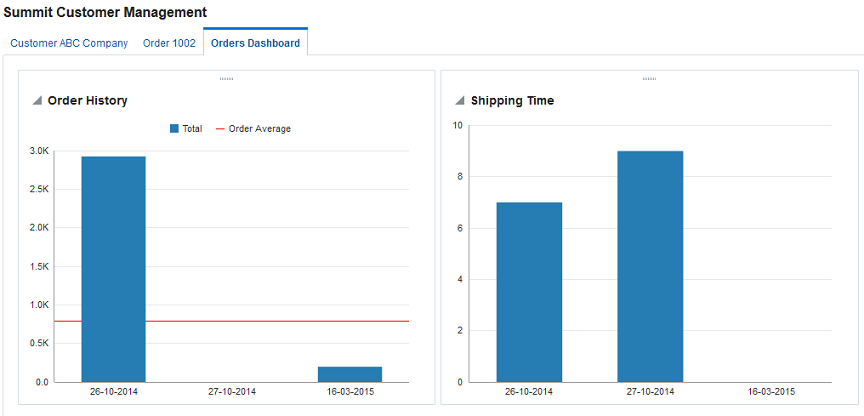Open the Order 1002 tab
864x416 pixels.
tap(169, 43)
